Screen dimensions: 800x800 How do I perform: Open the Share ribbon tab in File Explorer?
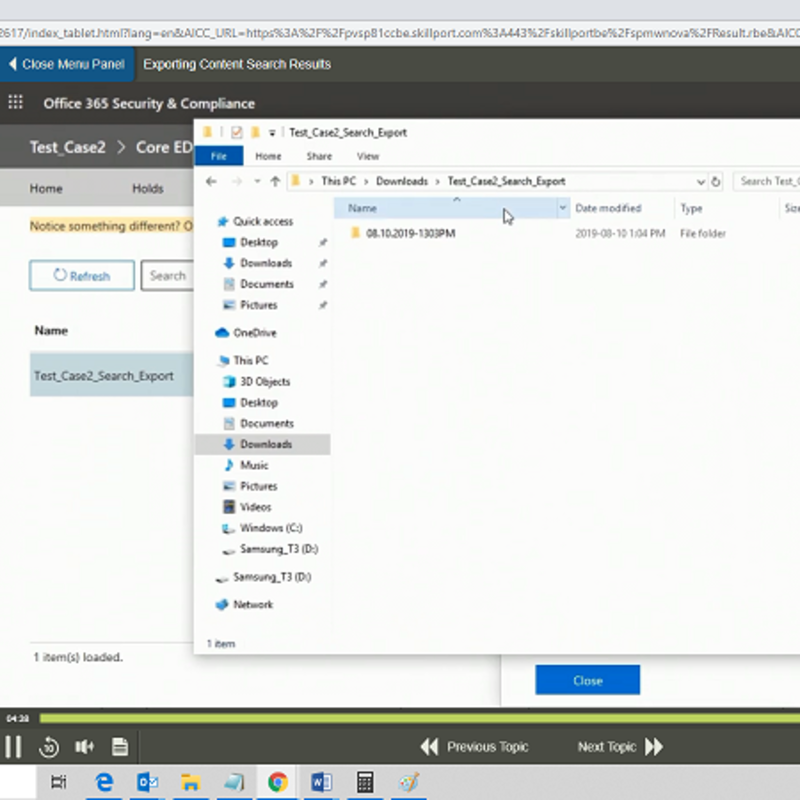pyautogui.click(x=319, y=156)
